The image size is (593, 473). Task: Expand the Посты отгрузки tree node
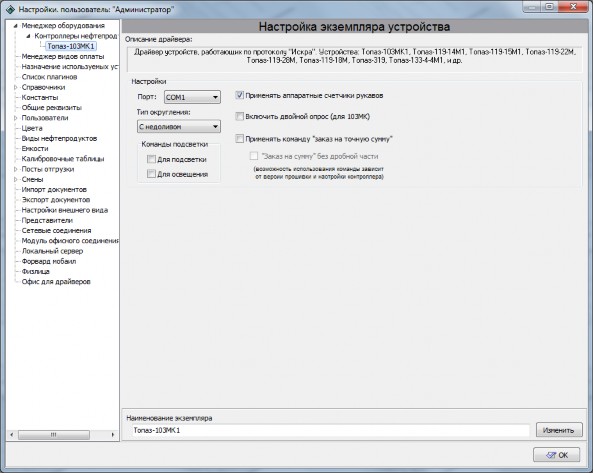tap(16, 169)
